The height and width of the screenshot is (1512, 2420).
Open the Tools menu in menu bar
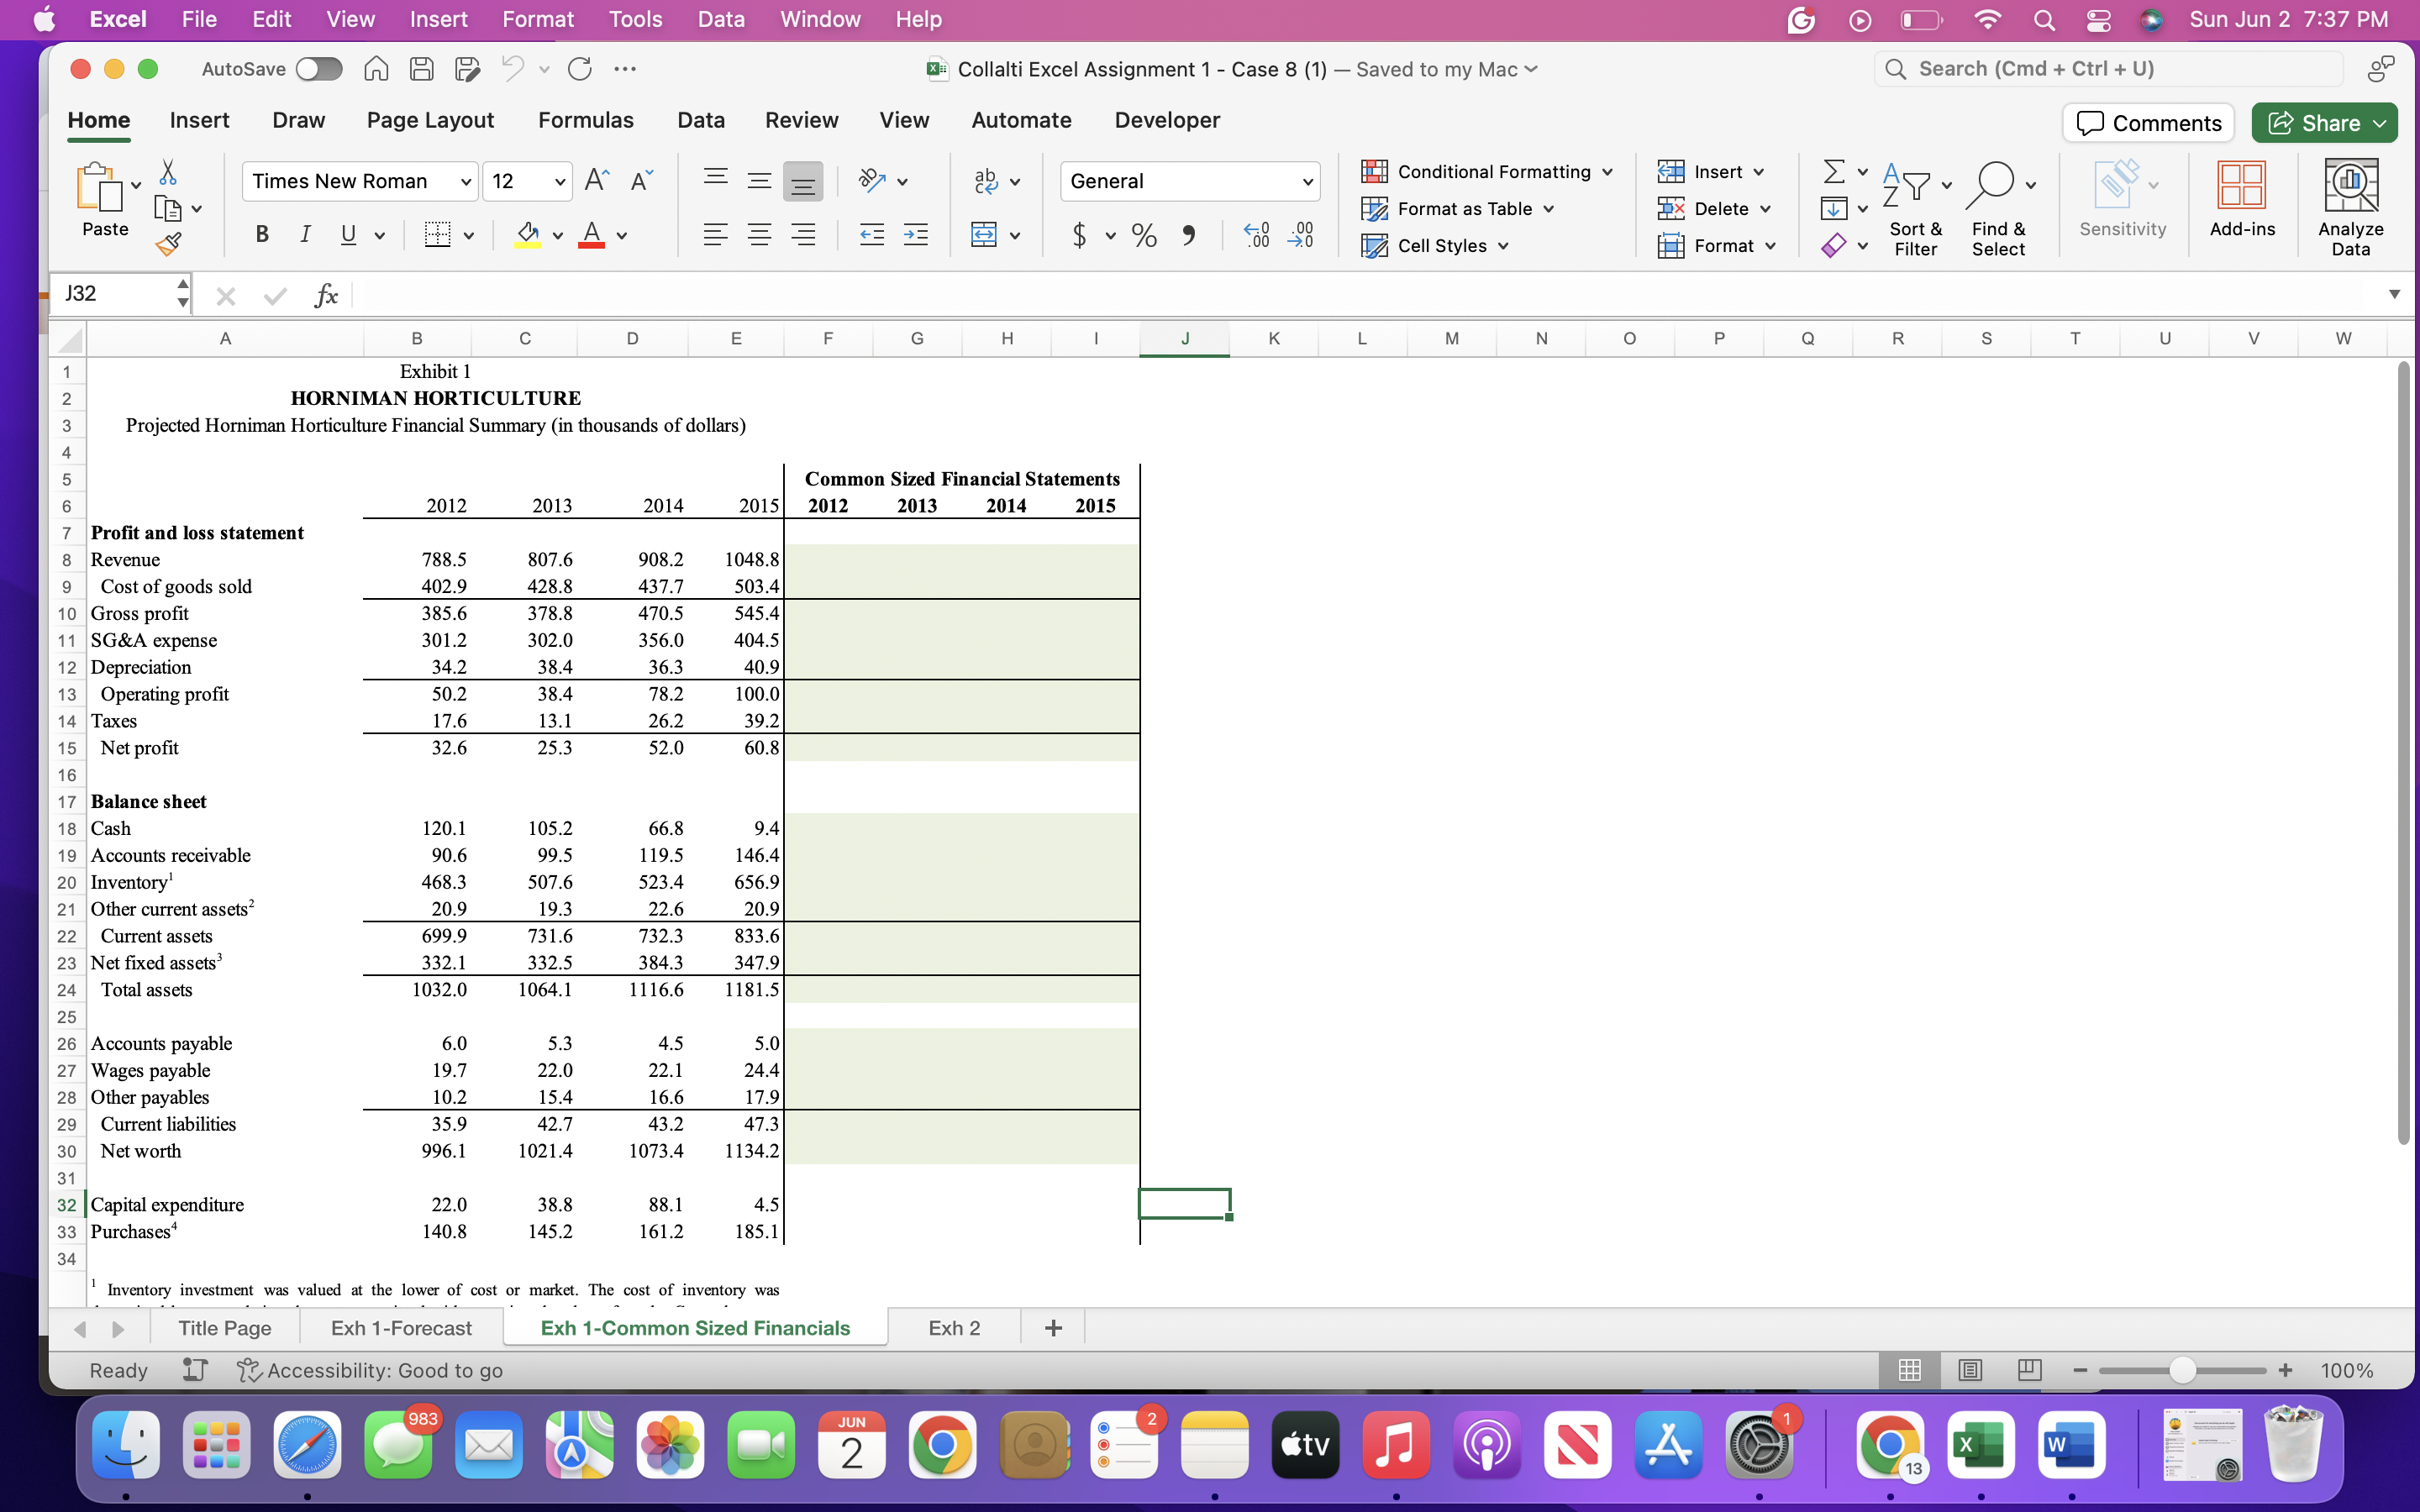(635, 19)
